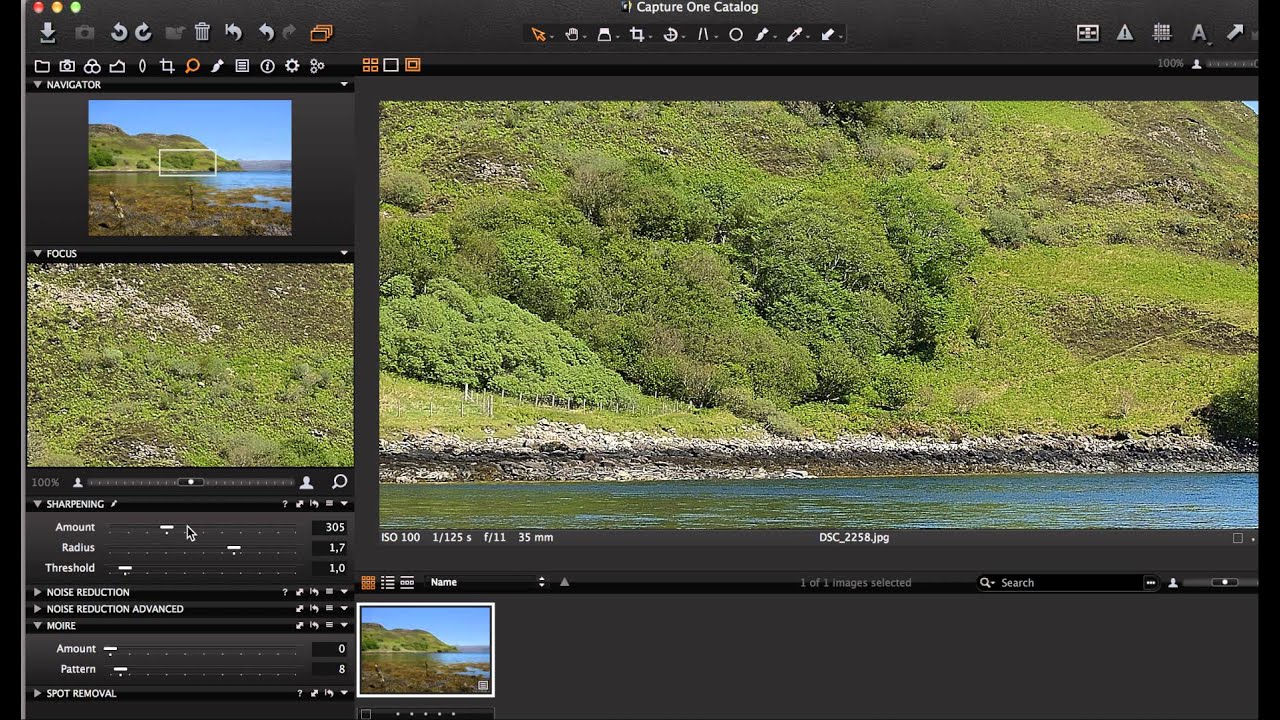This screenshot has width=1280, height=720.
Task: Click the Moire Amount slider
Action: pyautogui.click(x=203, y=649)
